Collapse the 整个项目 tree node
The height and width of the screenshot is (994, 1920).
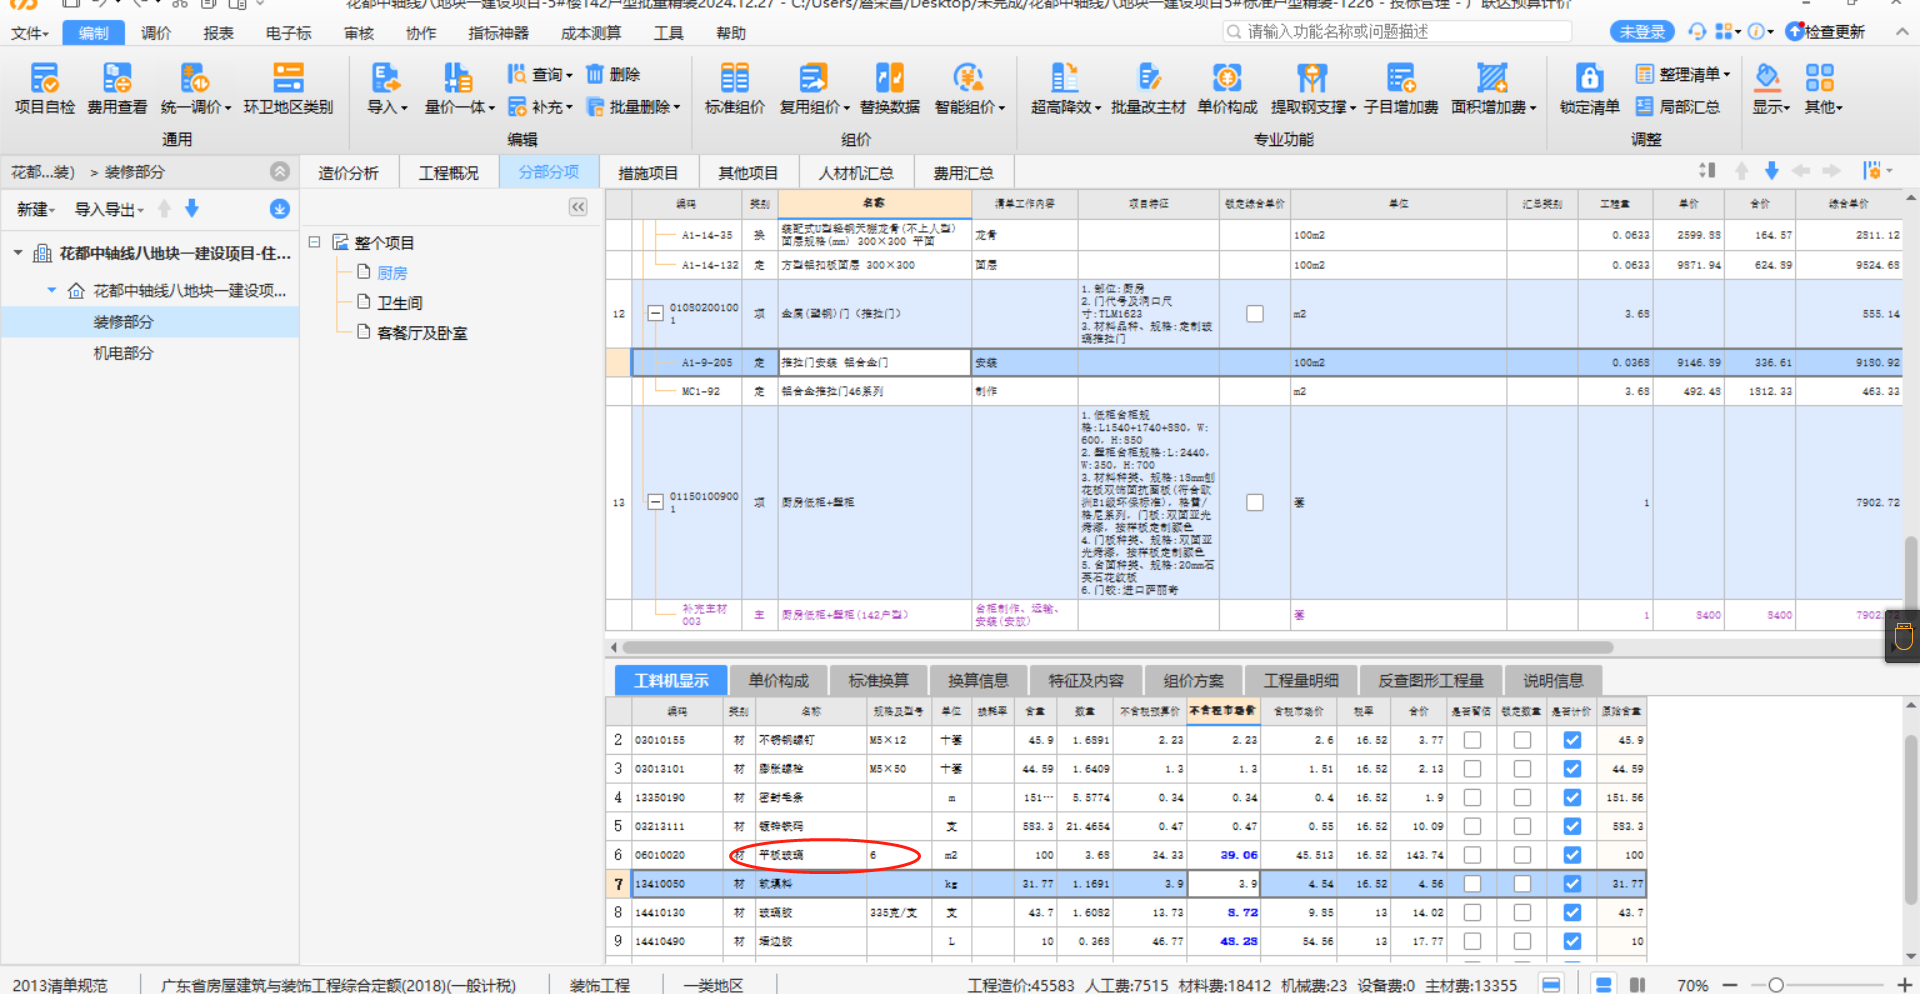click(314, 242)
